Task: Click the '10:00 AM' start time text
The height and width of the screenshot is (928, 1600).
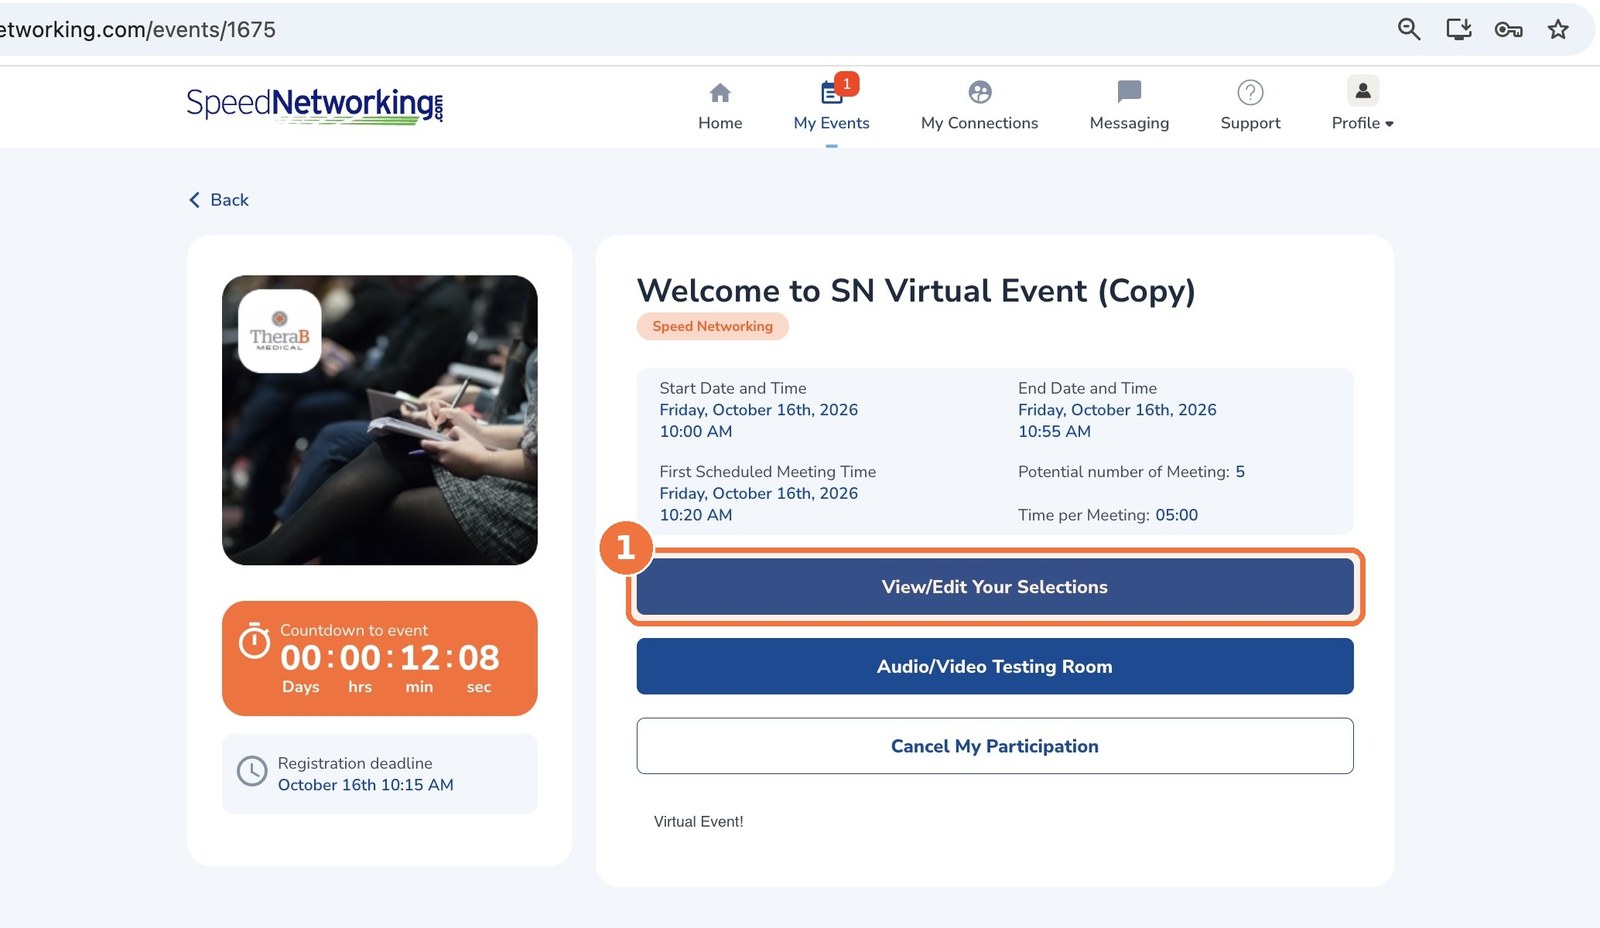Action: [696, 432]
